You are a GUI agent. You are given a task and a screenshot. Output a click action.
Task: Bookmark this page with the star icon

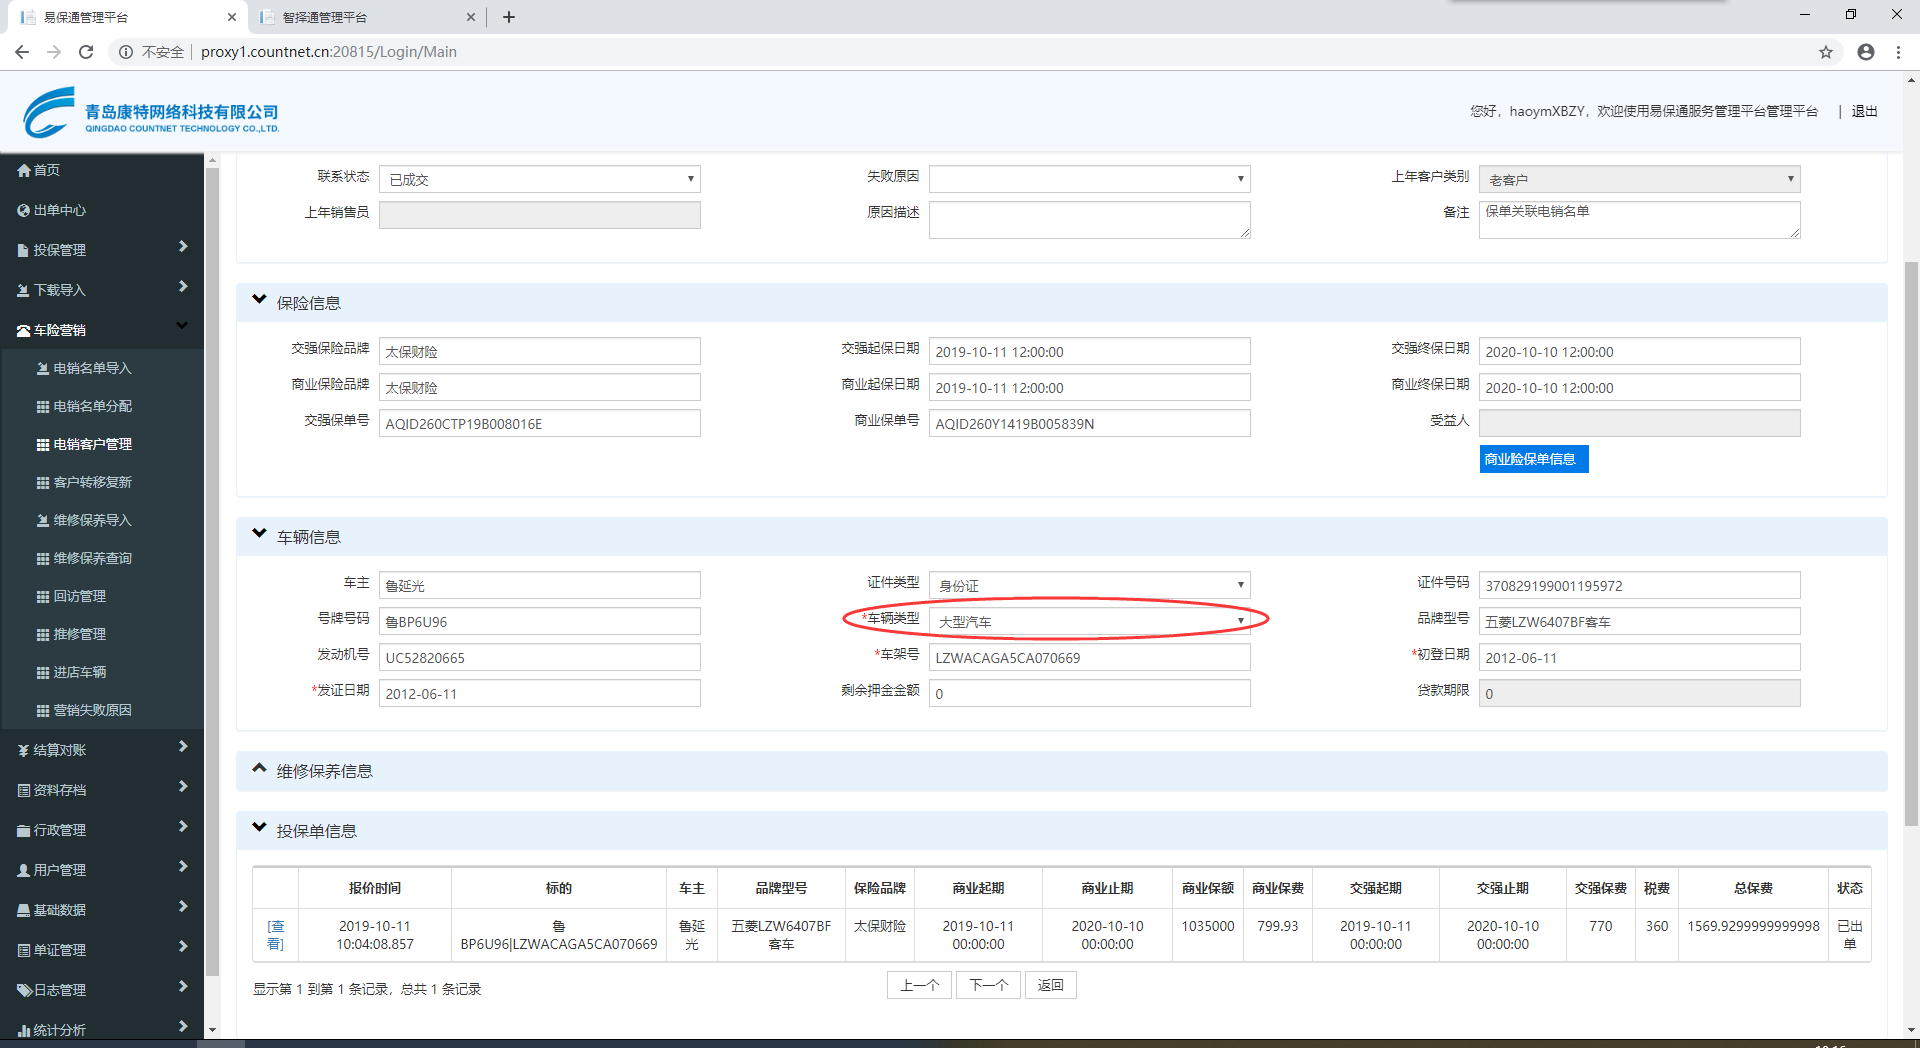(1826, 52)
